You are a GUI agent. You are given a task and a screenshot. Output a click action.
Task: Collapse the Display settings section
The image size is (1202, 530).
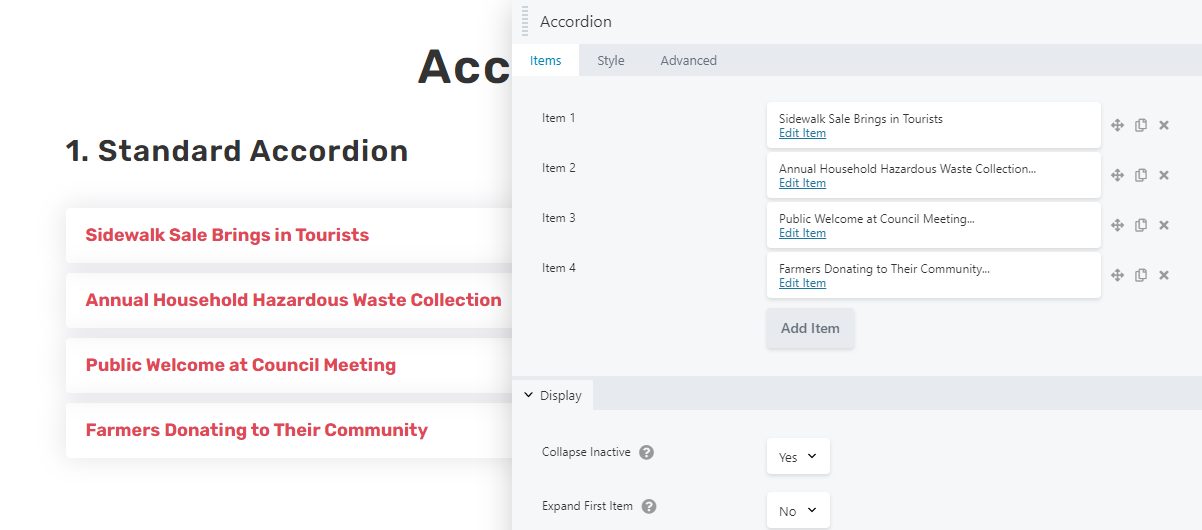[553, 395]
